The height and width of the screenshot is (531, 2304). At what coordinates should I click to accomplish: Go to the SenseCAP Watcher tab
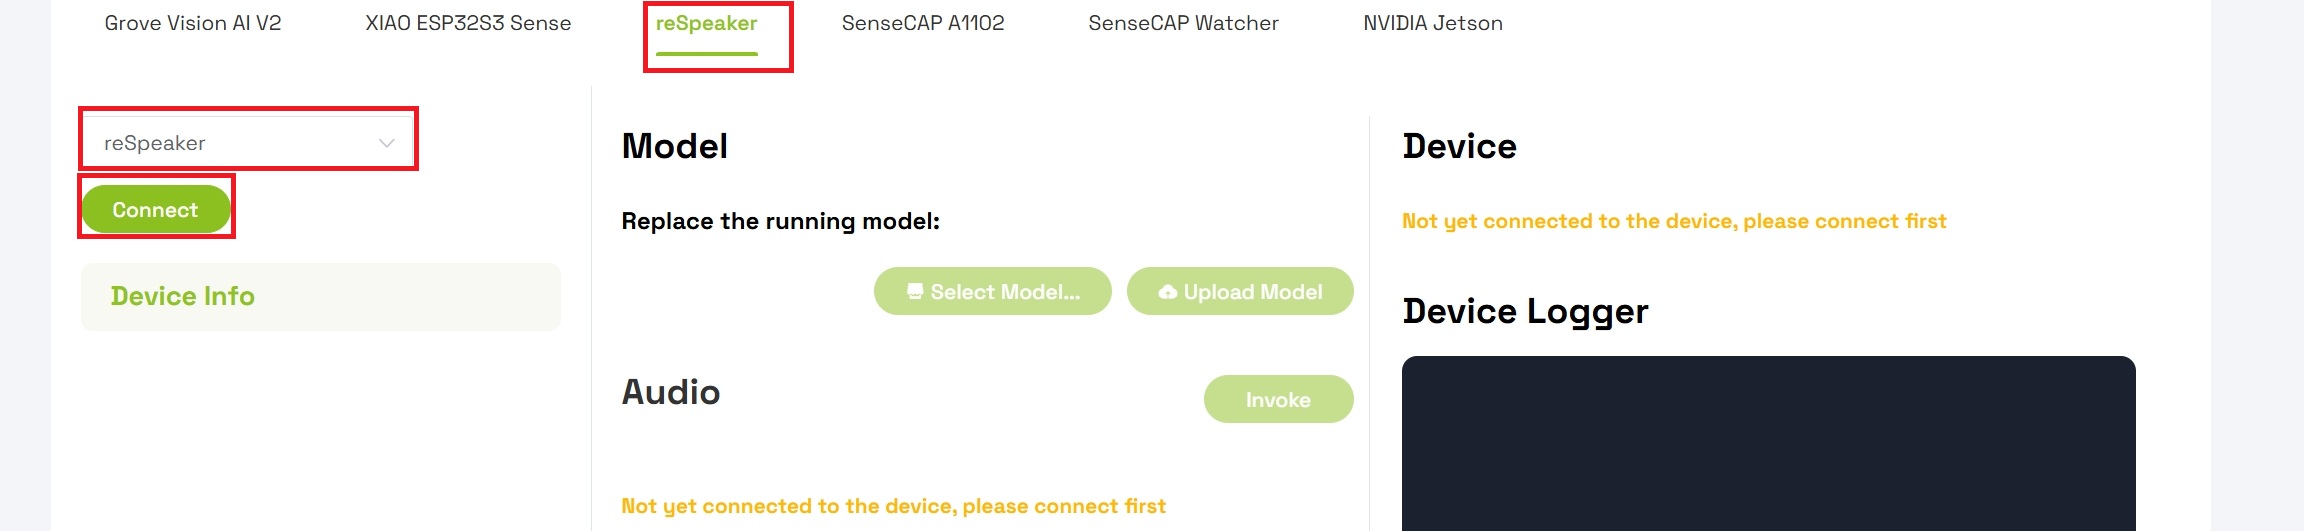[x=1183, y=23]
